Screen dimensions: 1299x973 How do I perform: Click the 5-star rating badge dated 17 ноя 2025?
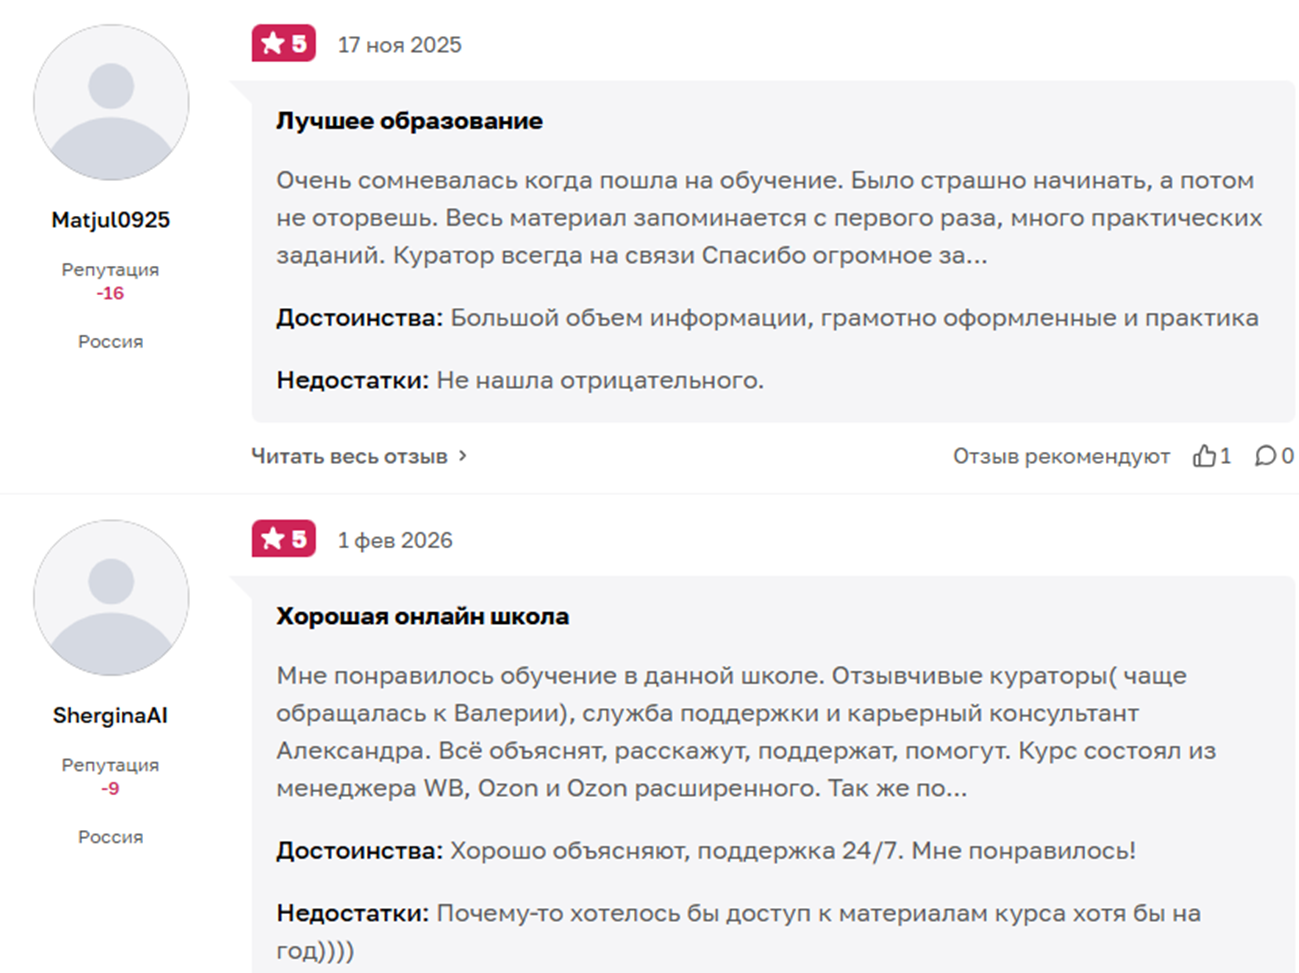(x=284, y=44)
